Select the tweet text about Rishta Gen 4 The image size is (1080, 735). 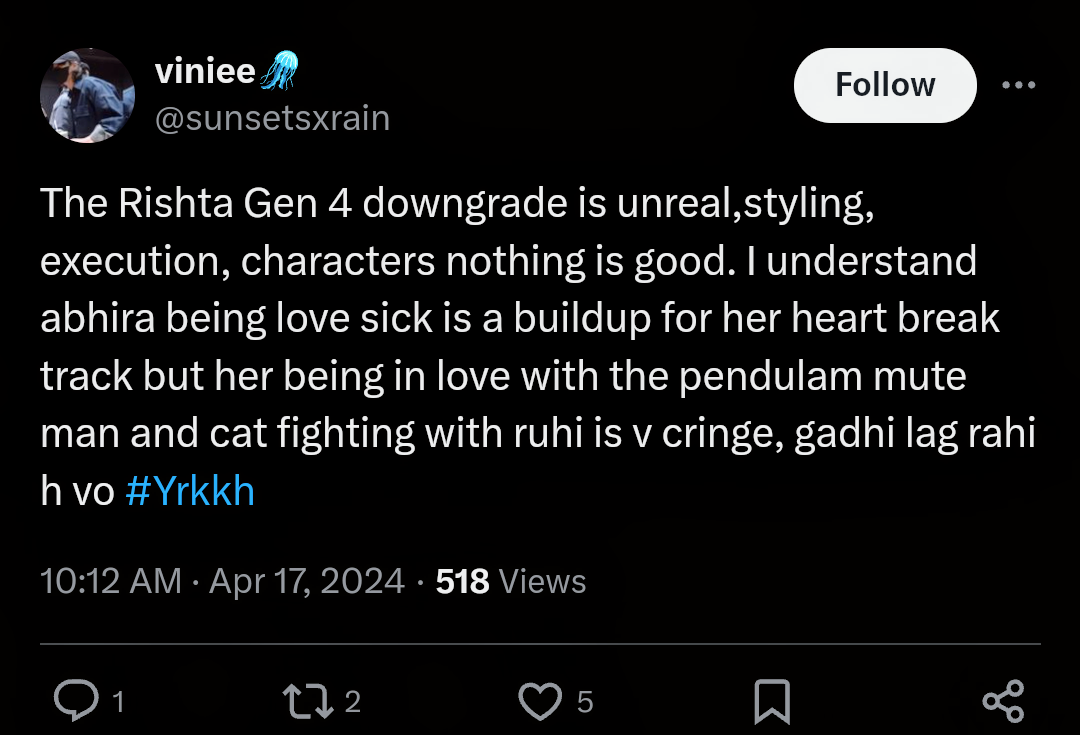coord(538,347)
